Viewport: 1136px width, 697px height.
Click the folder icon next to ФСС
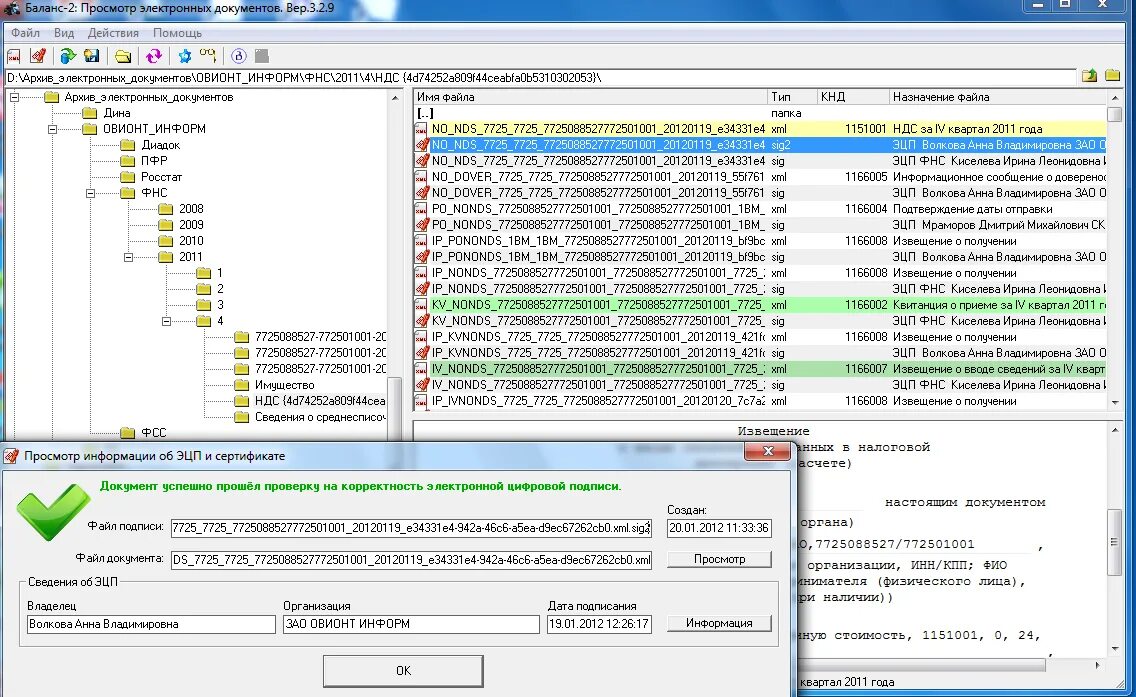(128, 433)
